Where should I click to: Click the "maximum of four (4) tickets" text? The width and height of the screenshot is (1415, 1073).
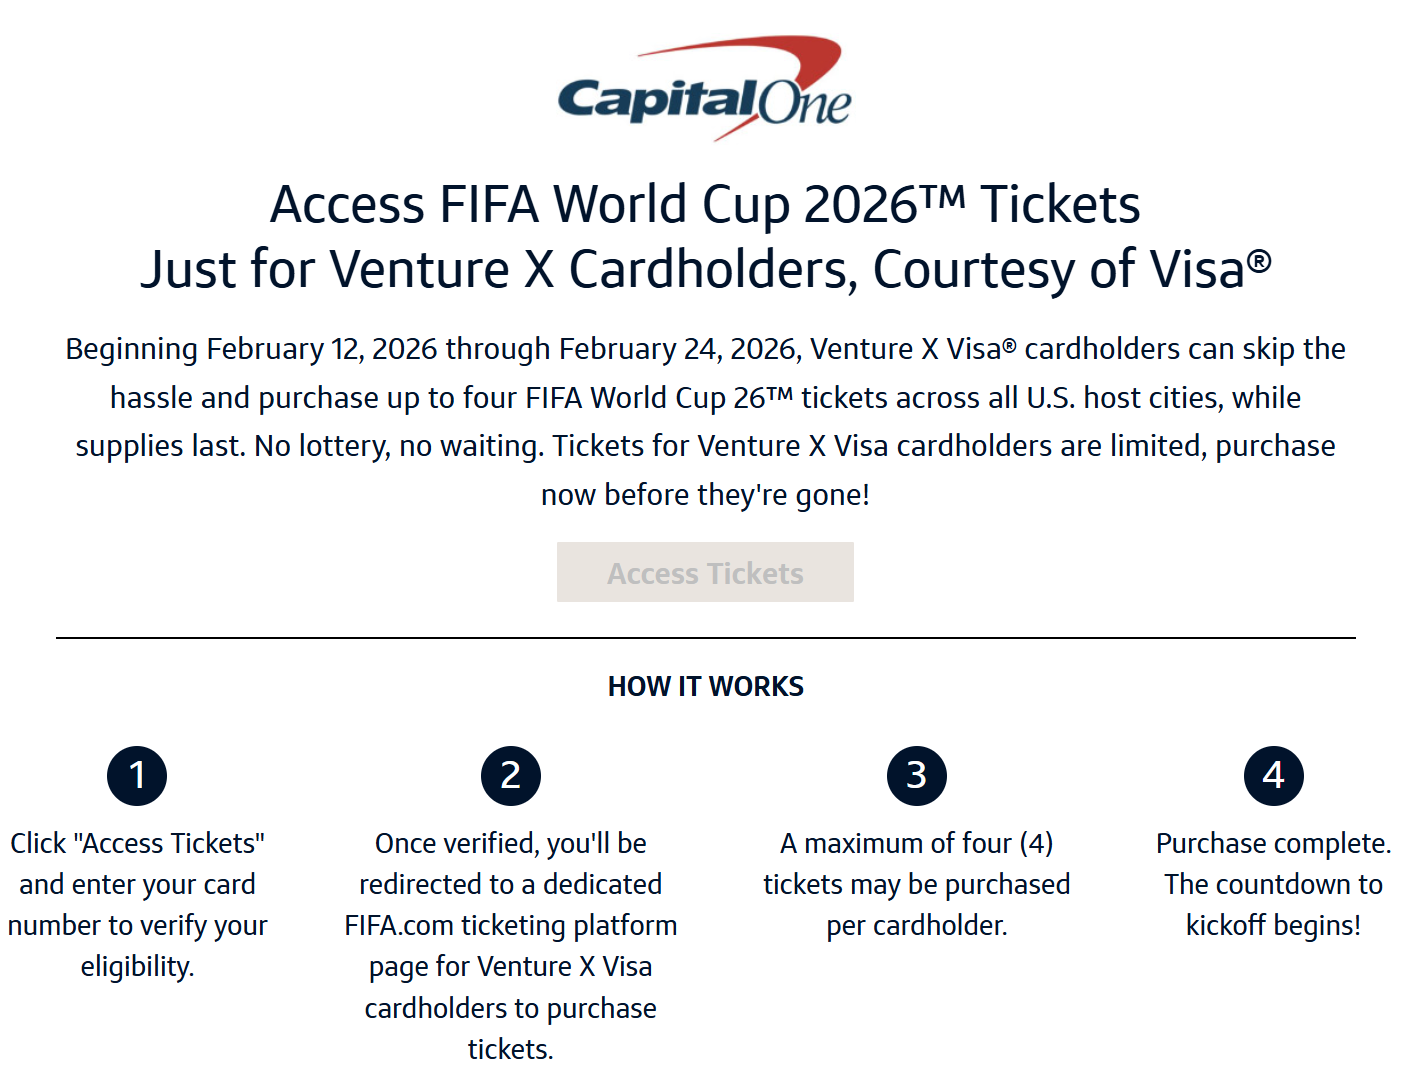916,864
